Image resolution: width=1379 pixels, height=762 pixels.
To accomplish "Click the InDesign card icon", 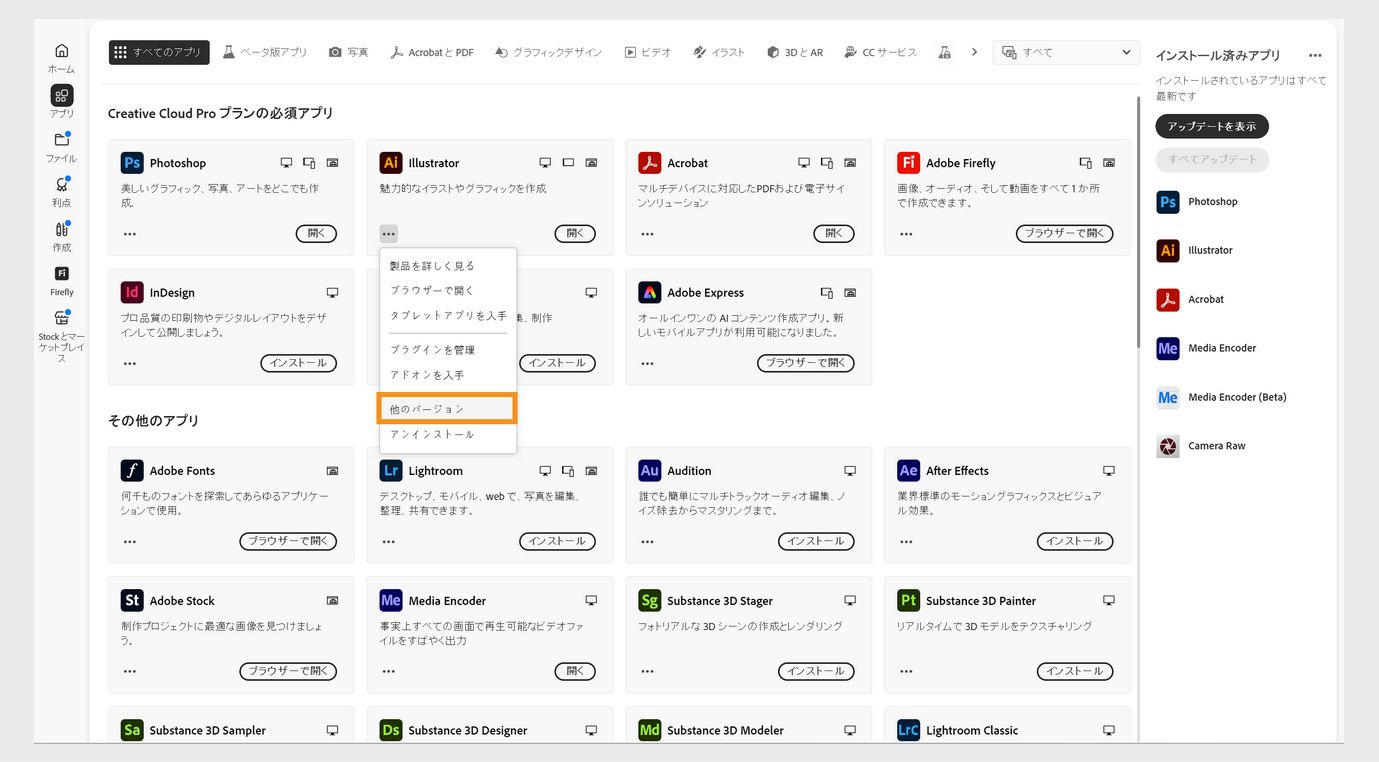I will pos(132,293).
